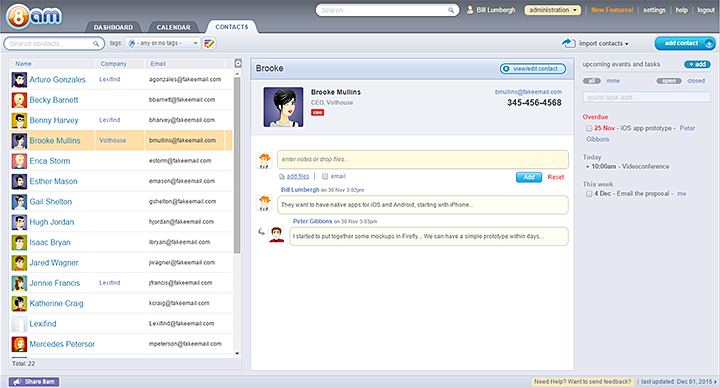
Task: Expand the import contacts menu
Action: tap(603, 44)
